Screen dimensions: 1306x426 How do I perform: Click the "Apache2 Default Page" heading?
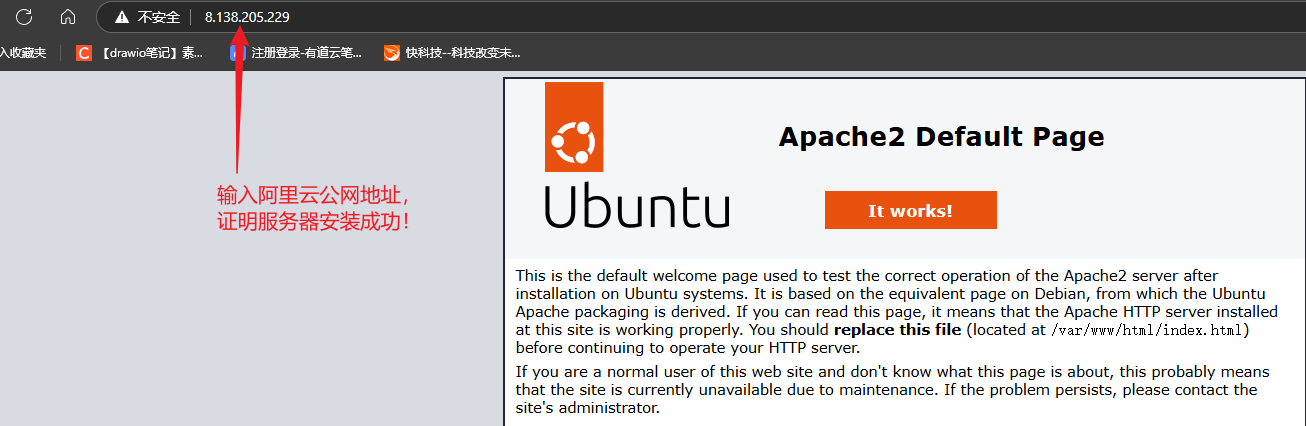pos(941,136)
